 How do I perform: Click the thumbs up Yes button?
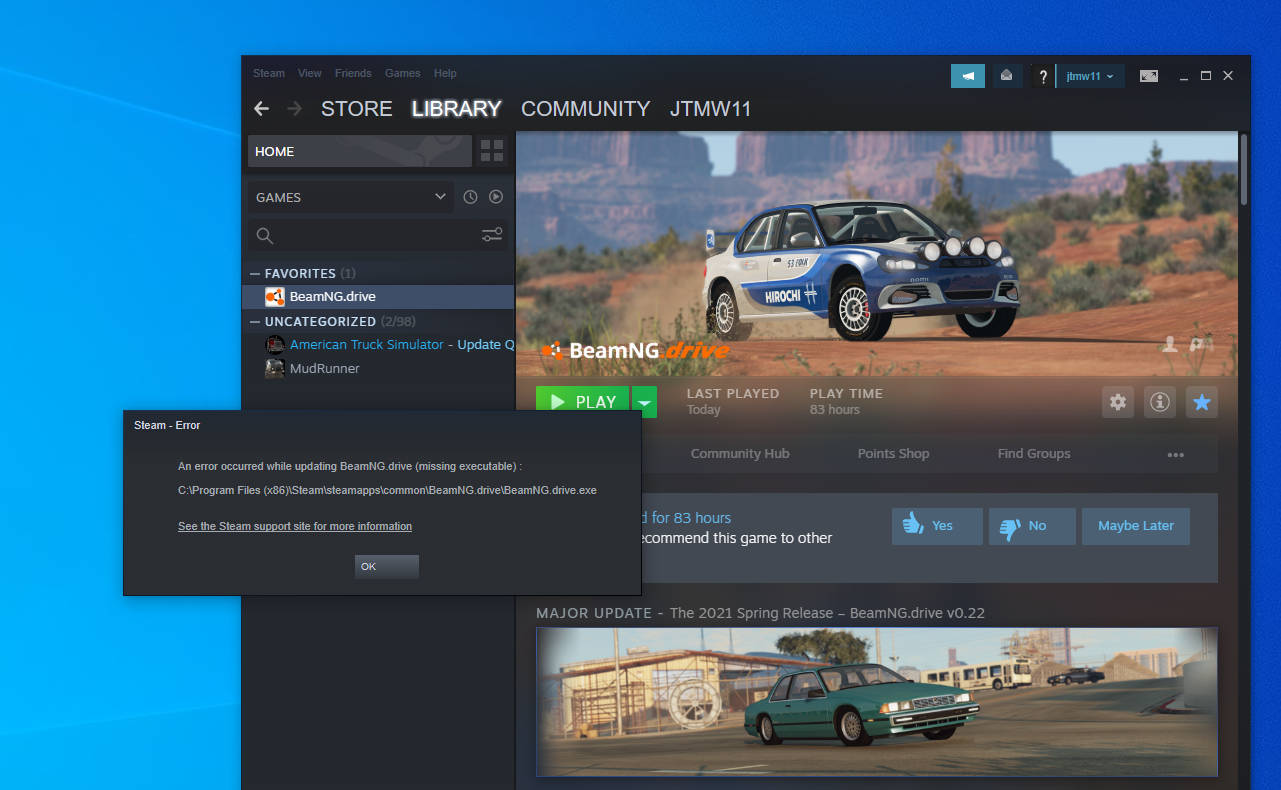click(x=937, y=526)
